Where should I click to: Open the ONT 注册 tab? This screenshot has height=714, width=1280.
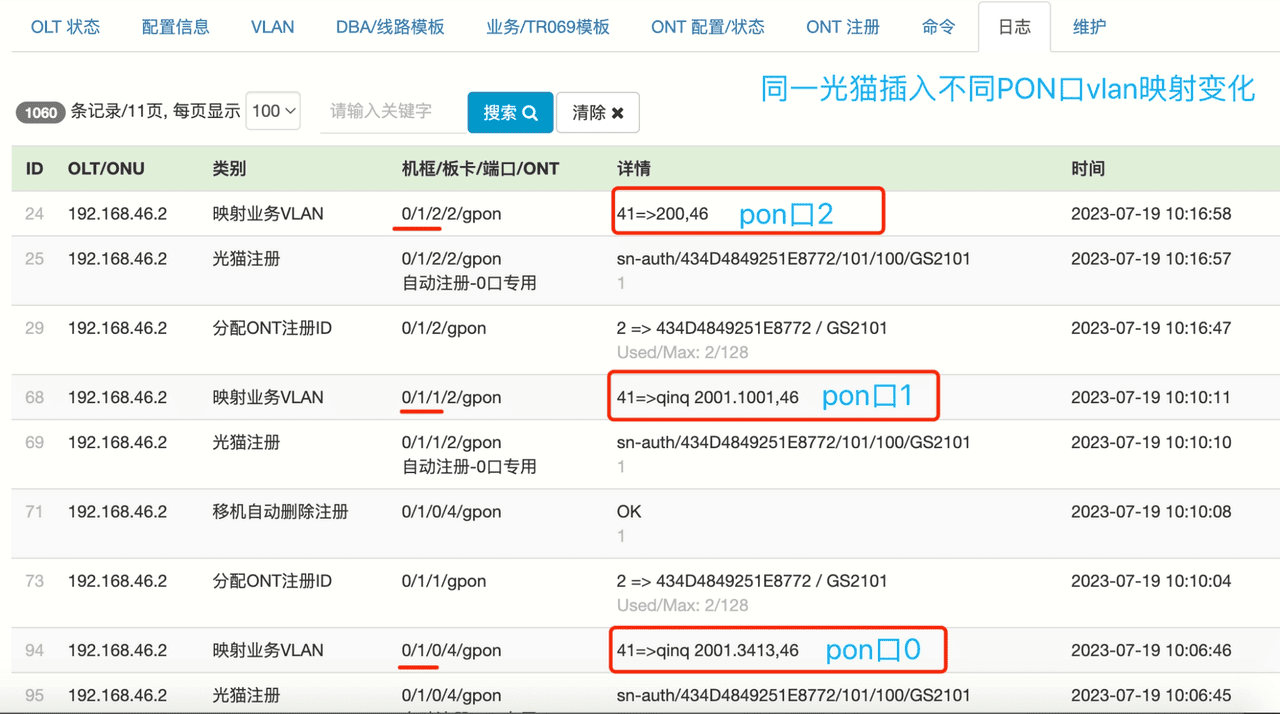[x=843, y=27]
